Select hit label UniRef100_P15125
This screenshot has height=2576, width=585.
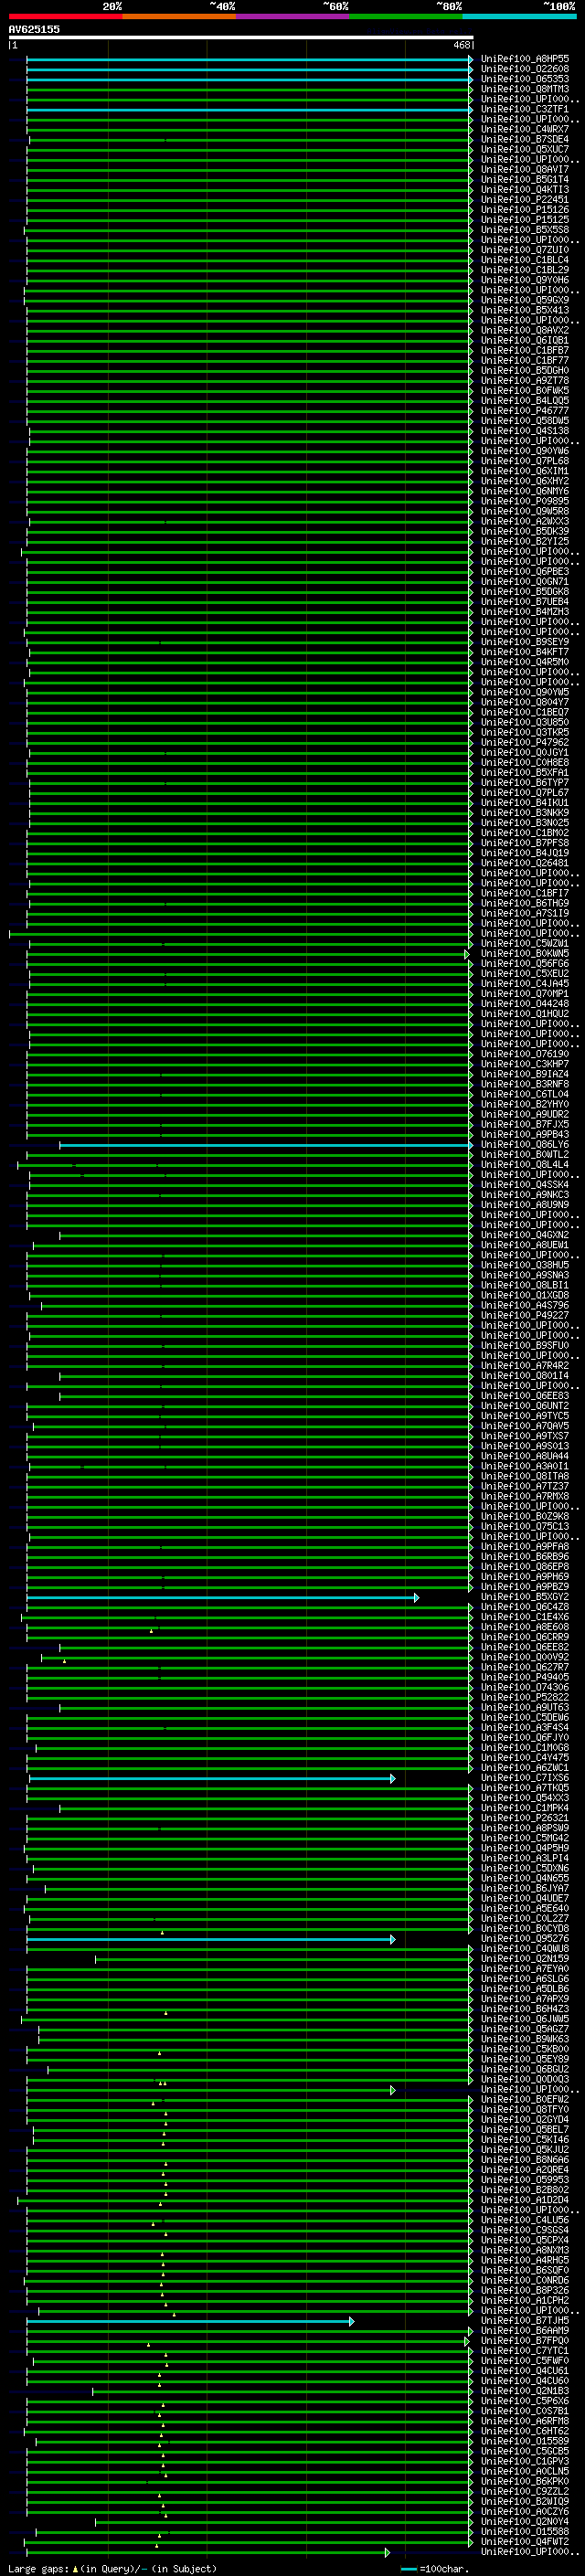(x=525, y=220)
